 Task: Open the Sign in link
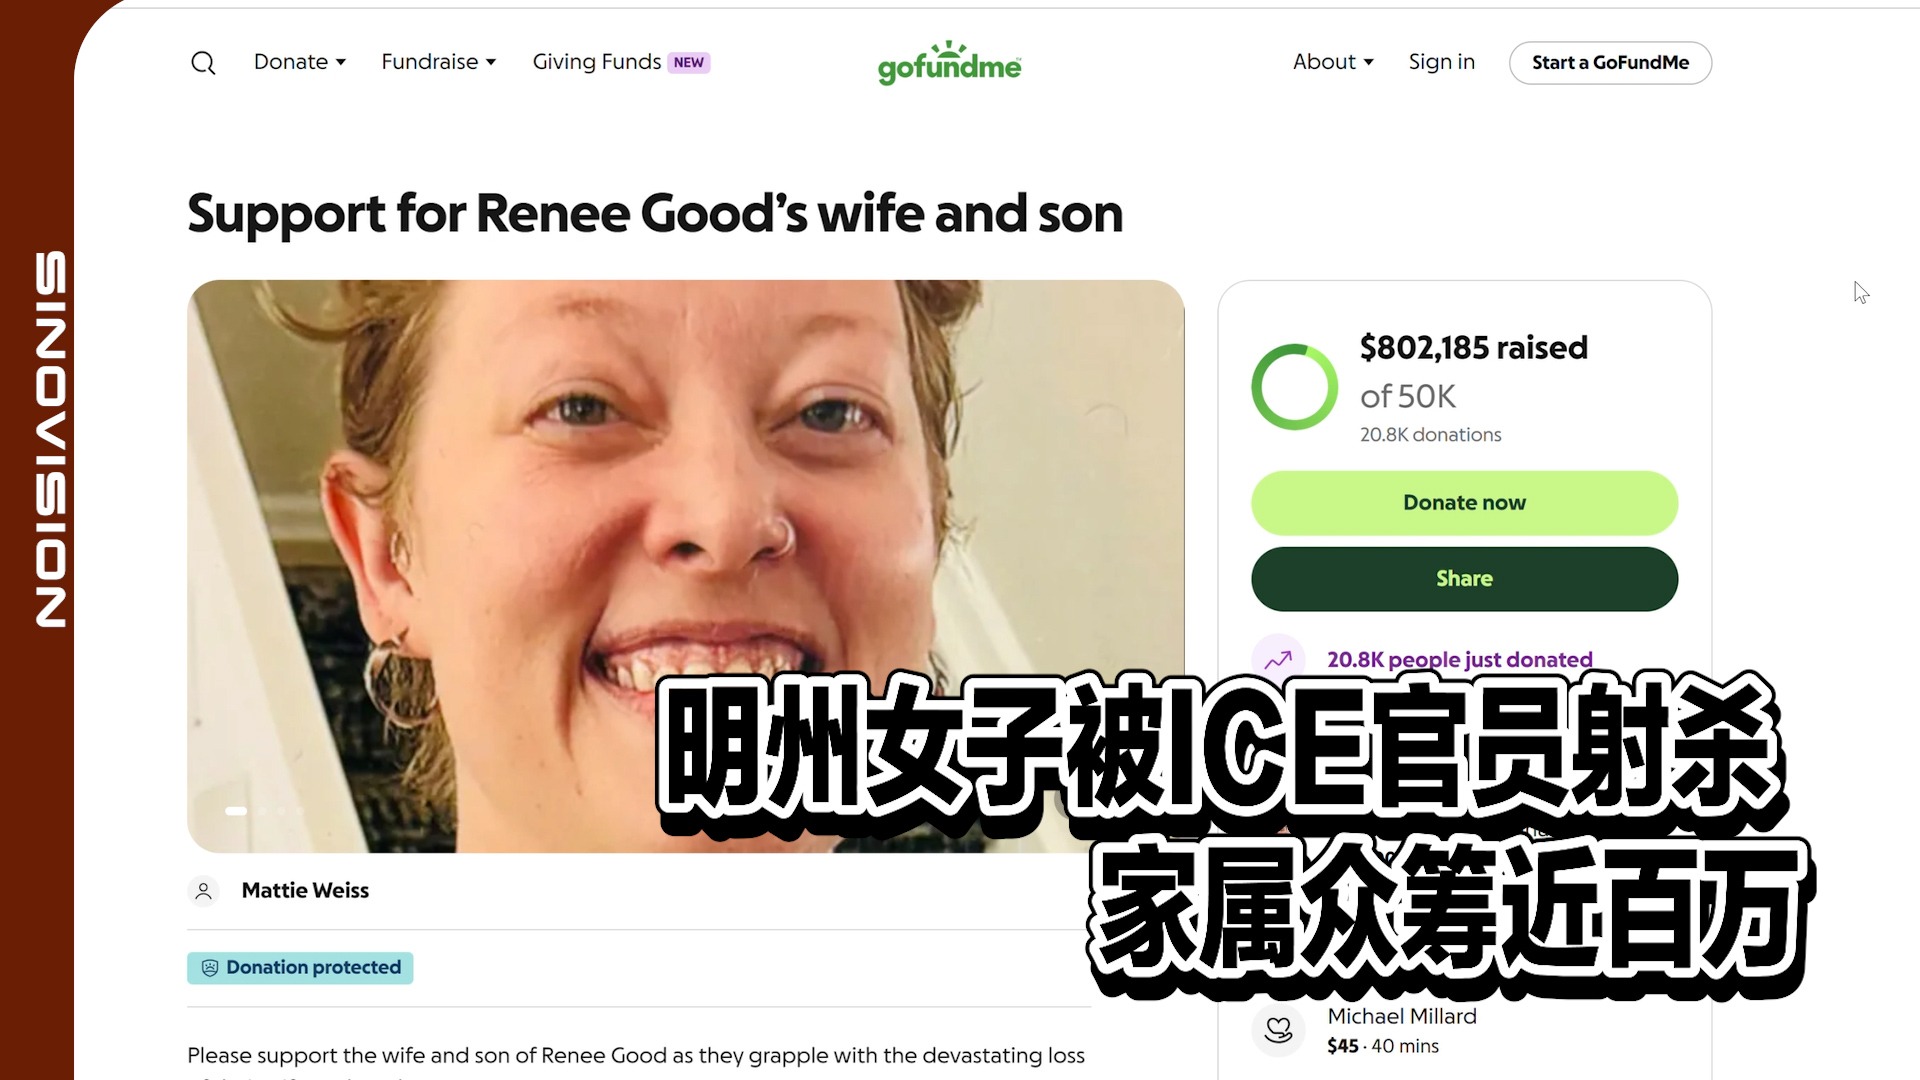click(x=1441, y=62)
